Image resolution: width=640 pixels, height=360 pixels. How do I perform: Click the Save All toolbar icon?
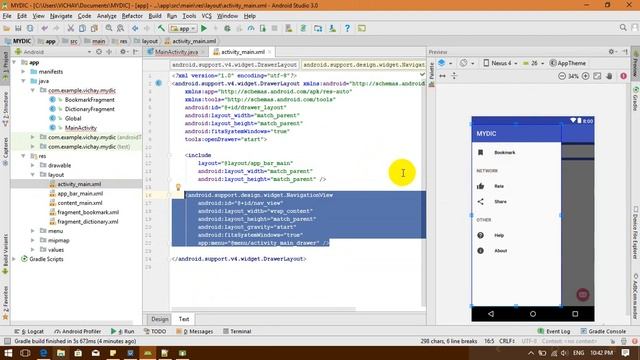pyautogui.click(x=18, y=28)
